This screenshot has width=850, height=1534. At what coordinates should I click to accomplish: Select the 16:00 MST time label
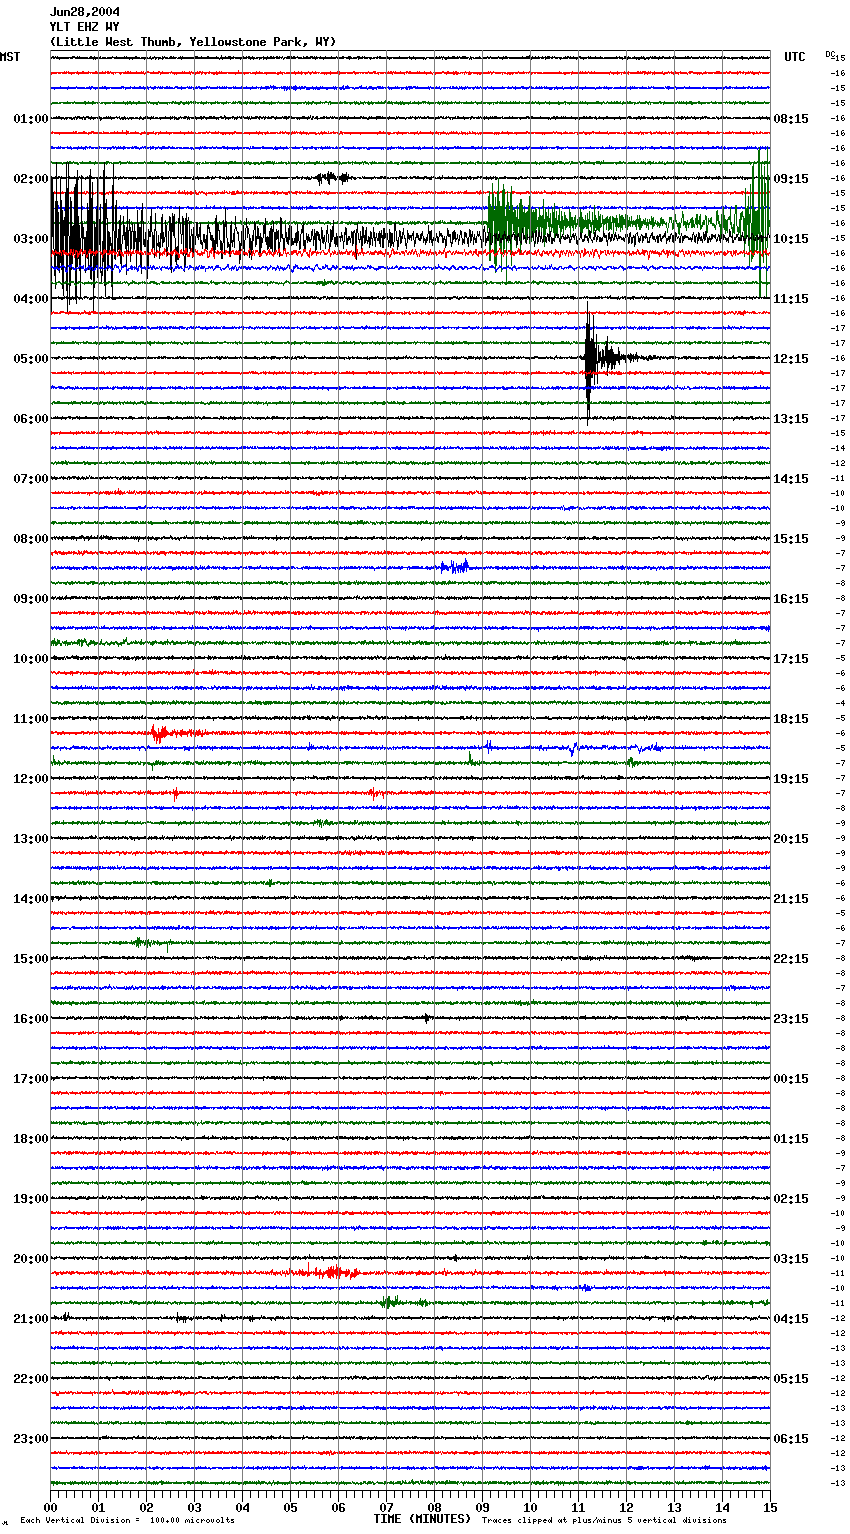31,1019
